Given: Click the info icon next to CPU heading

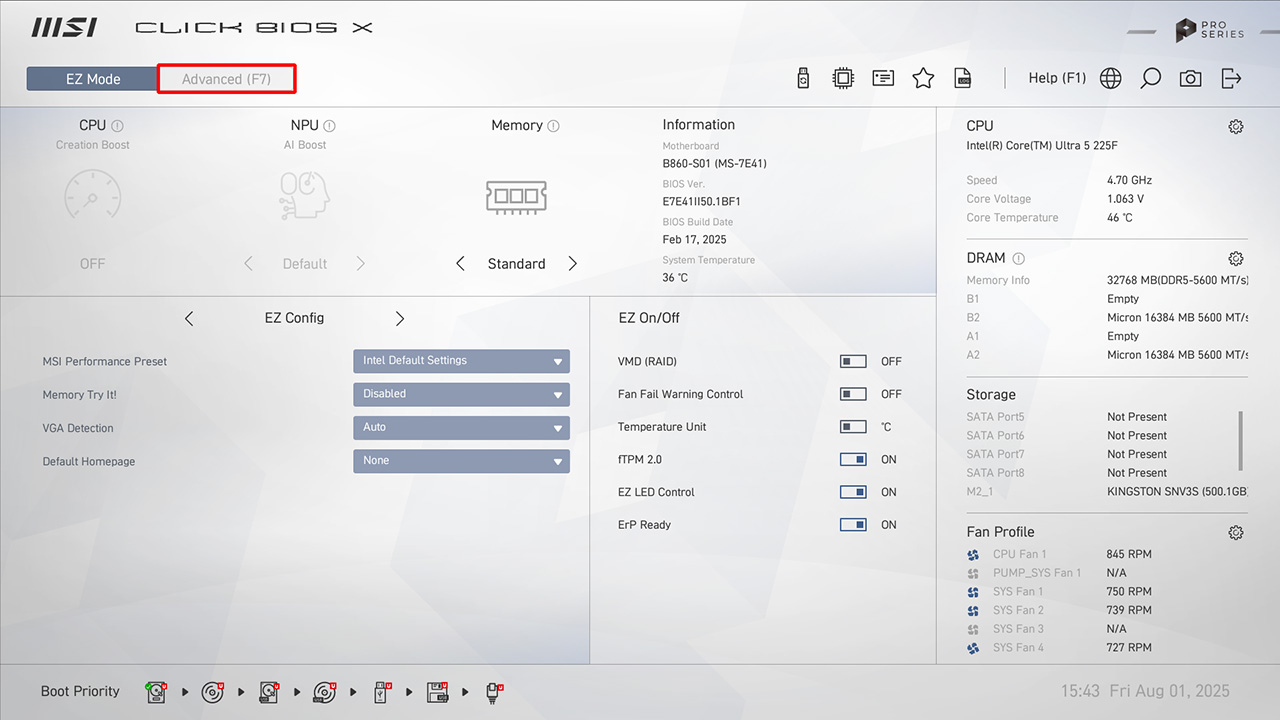Looking at the screenshot, I should (x=118, y=126).
